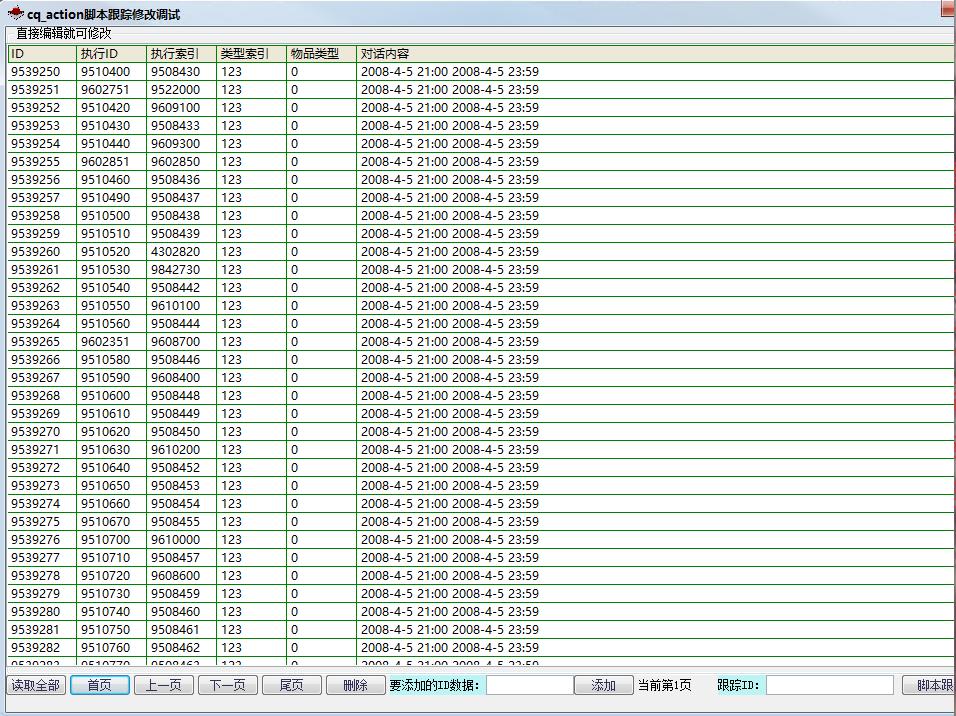Click the 脚本跟踪 button at bottom right
The height and width of the screenshot is (716, 956).
(928, 685)
